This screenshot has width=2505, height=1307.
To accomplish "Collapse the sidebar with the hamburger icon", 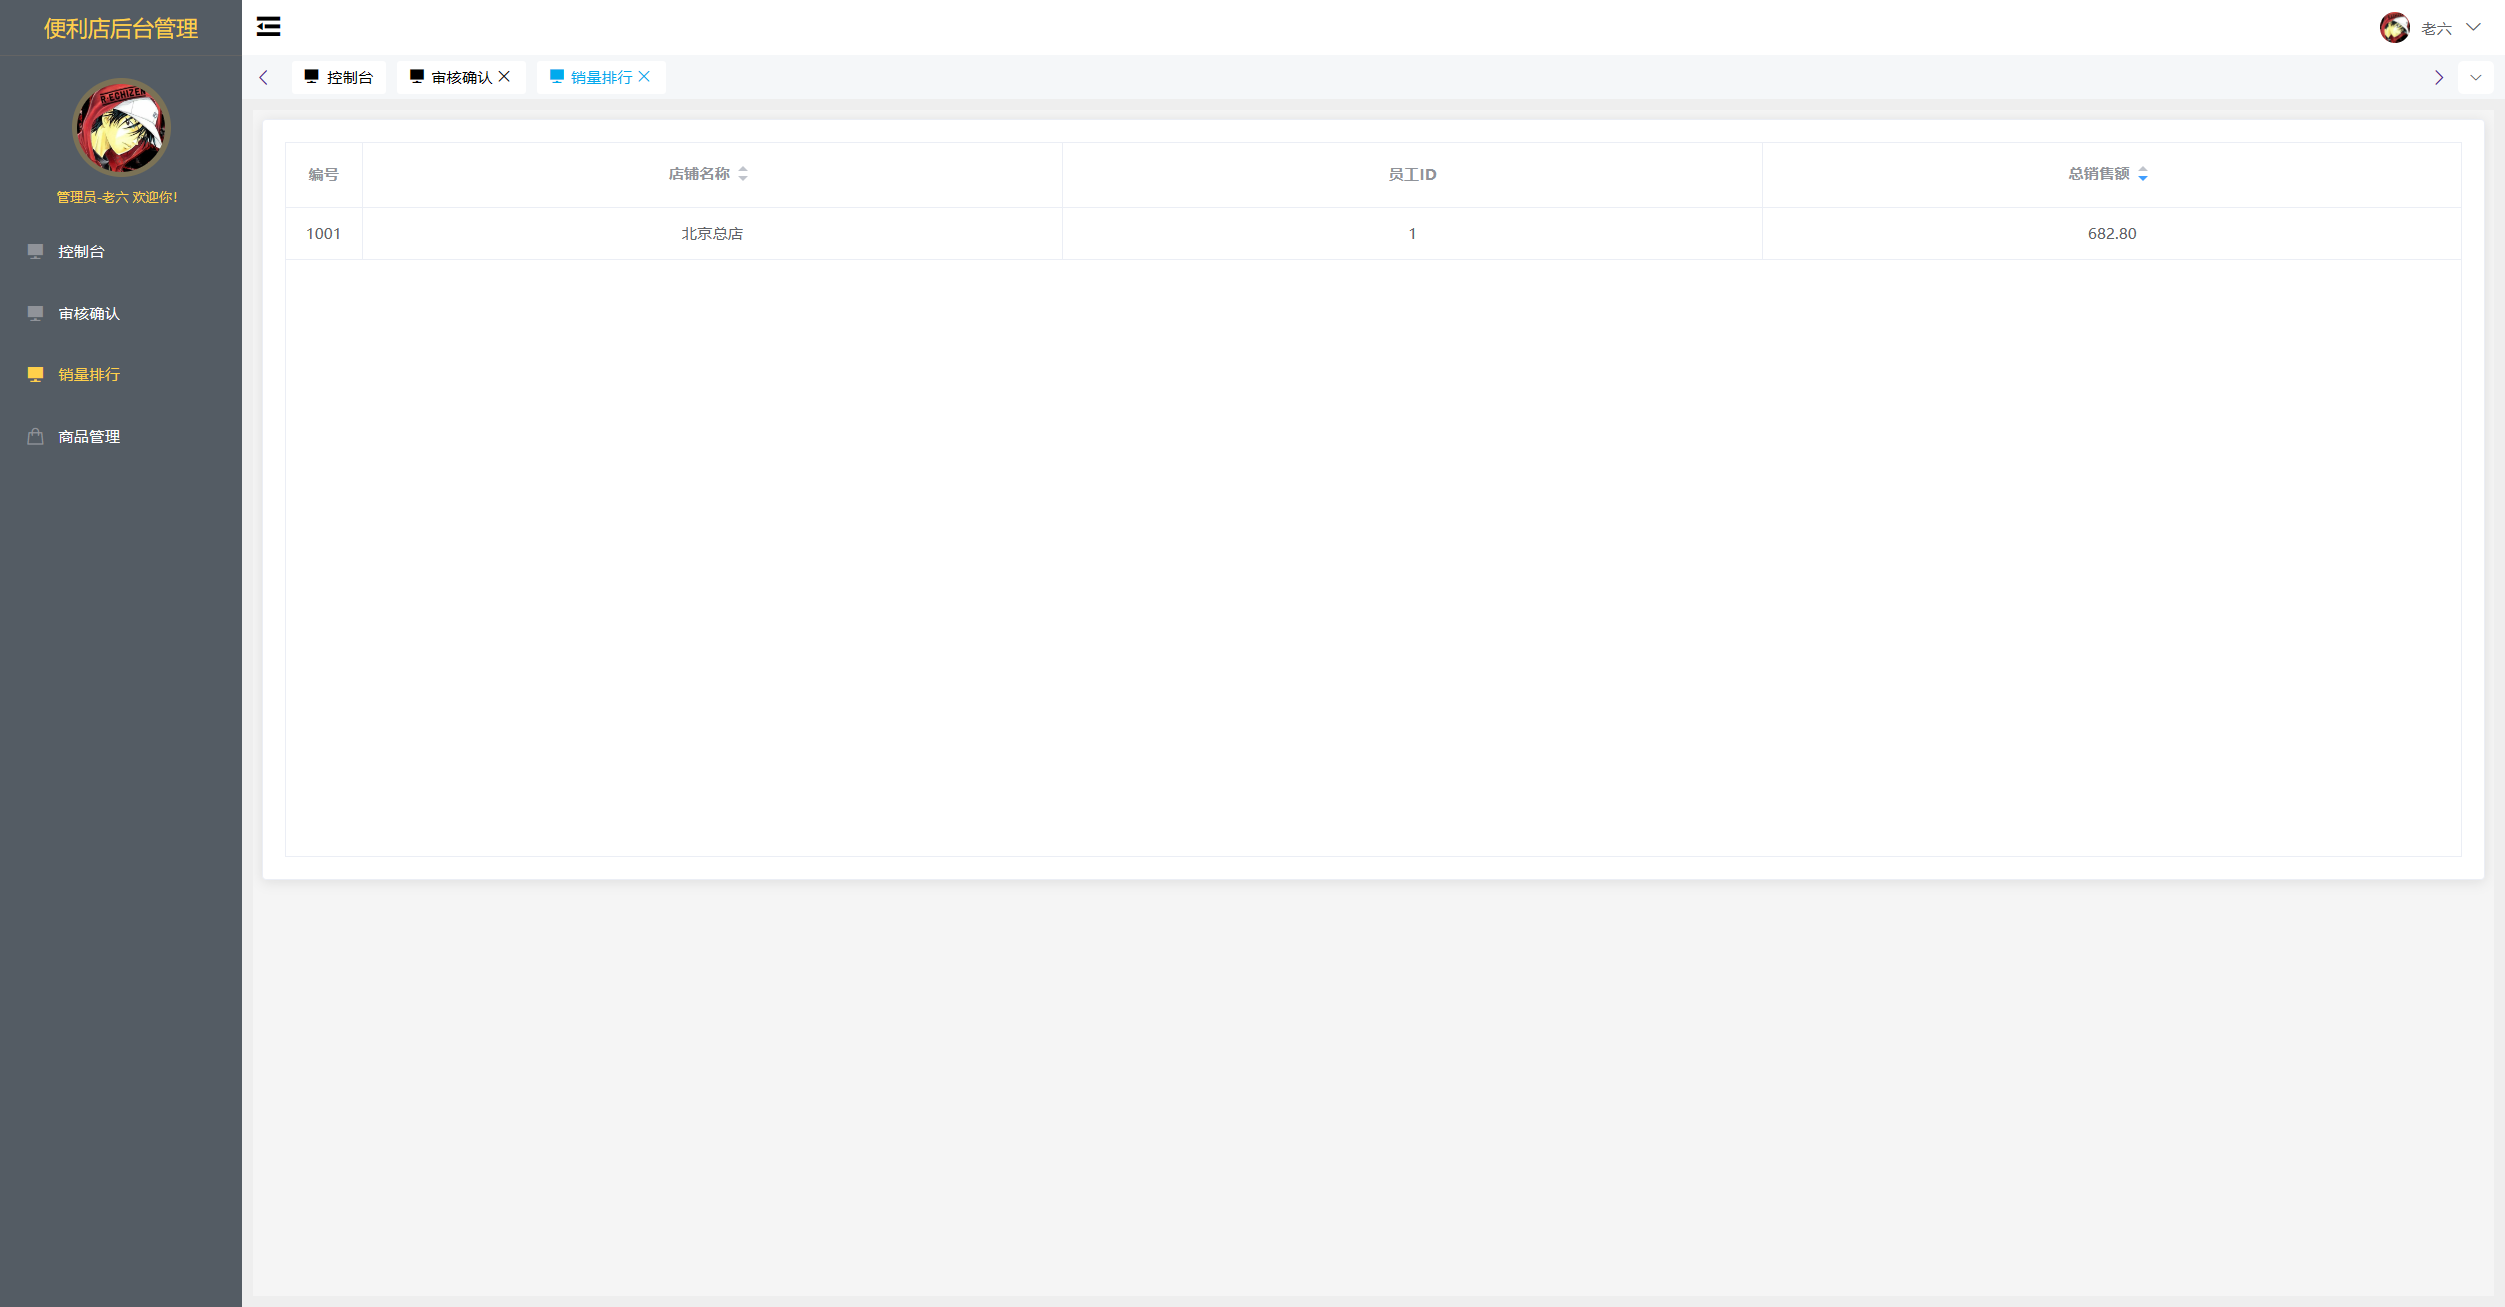I will coord(268,27).
